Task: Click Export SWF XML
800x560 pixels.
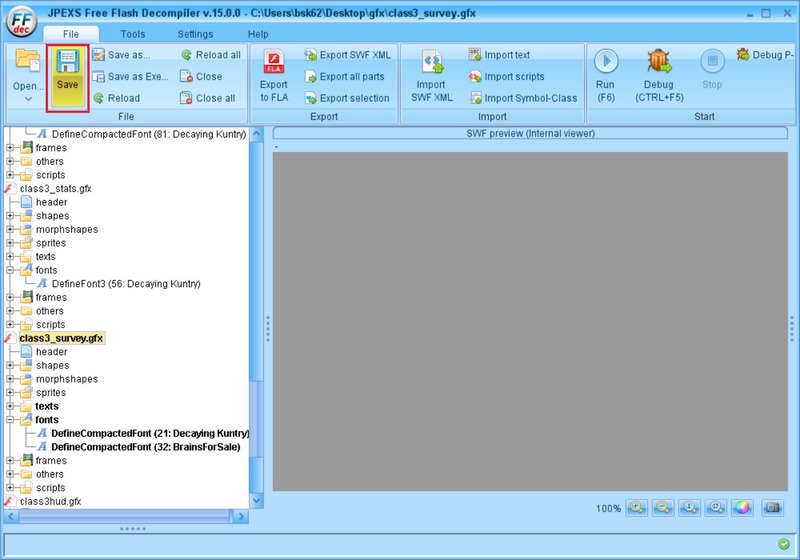Action: point(347,55)
